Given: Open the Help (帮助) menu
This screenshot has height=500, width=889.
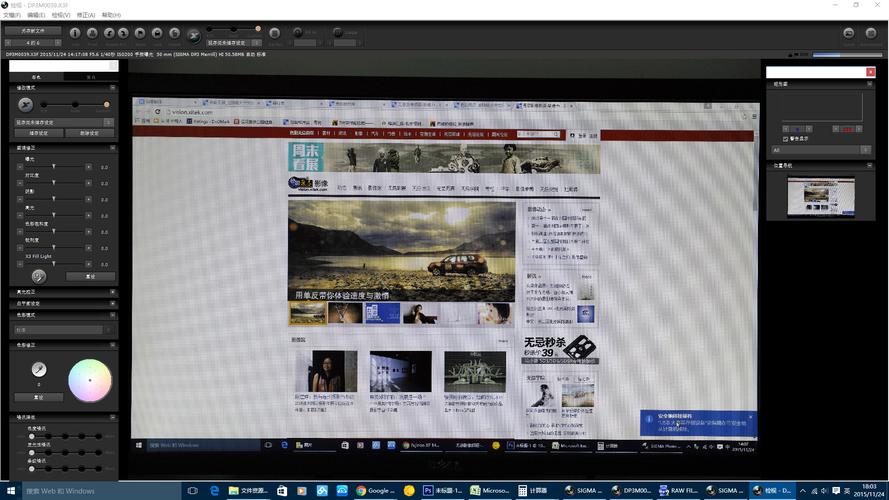Looking at the screenshot, I should coord(112,15).
